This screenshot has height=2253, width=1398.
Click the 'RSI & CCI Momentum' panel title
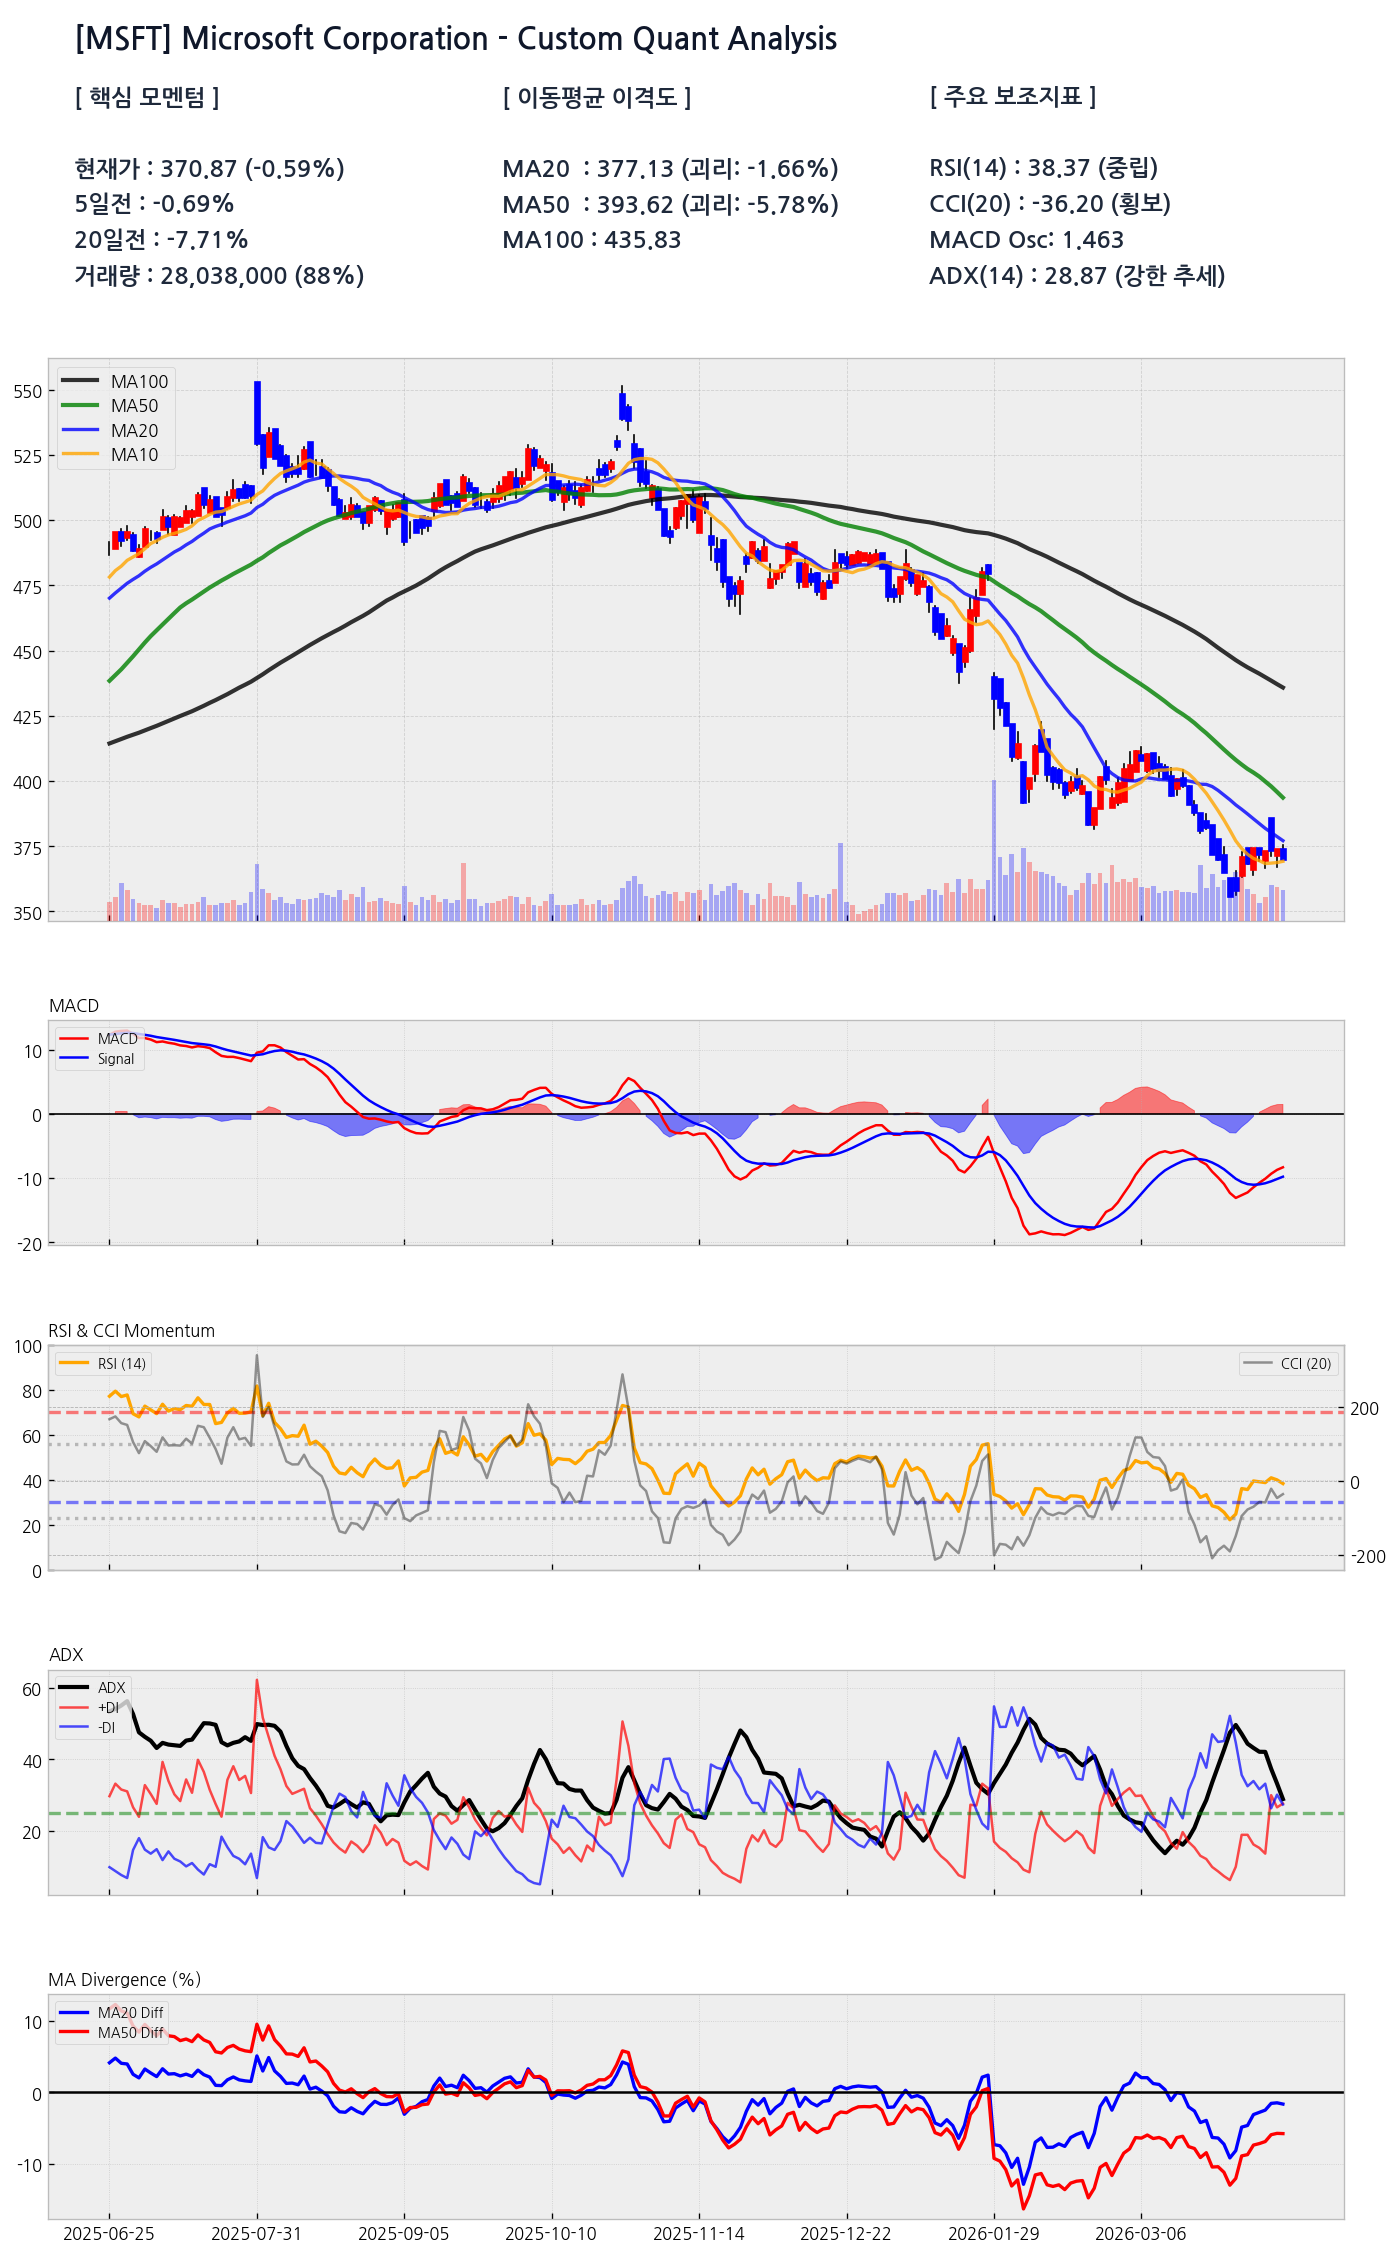click(132, 1331)
